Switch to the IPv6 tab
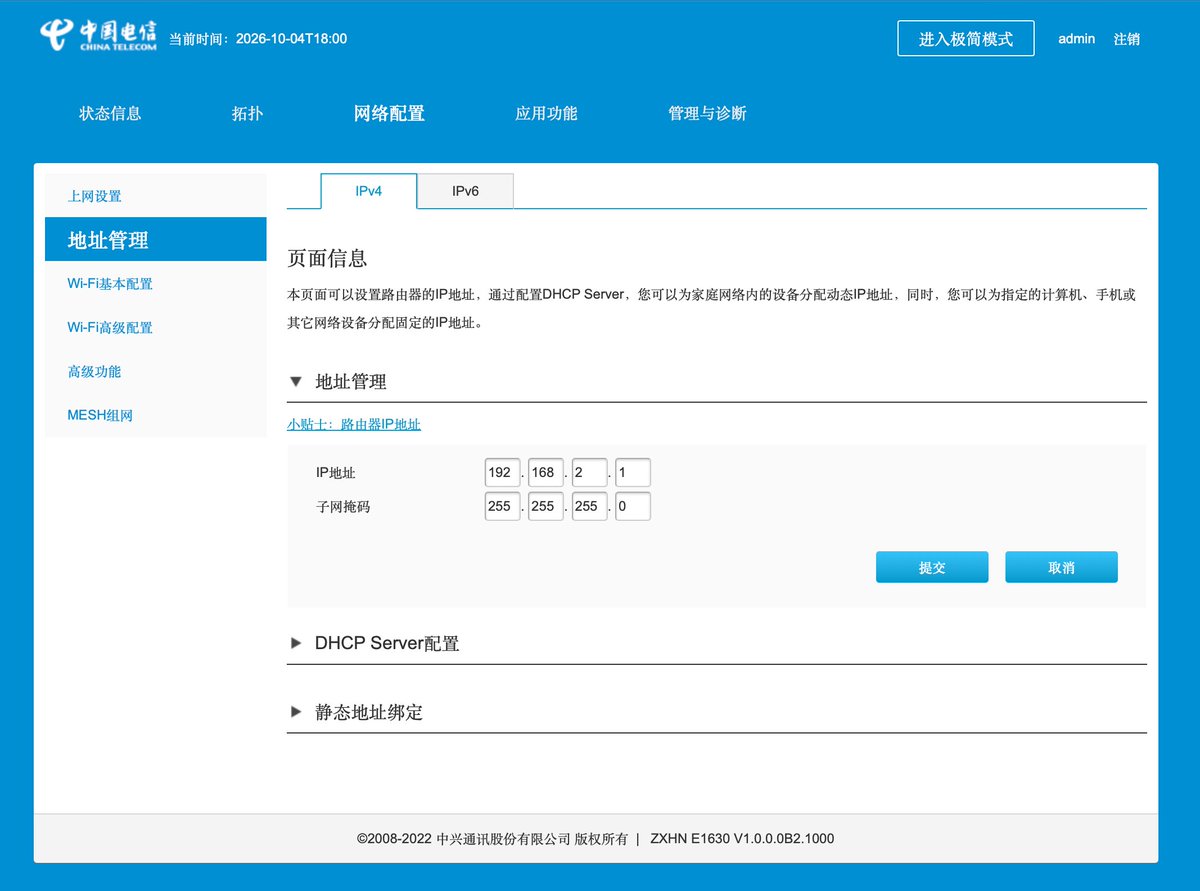 pos(465,191)
